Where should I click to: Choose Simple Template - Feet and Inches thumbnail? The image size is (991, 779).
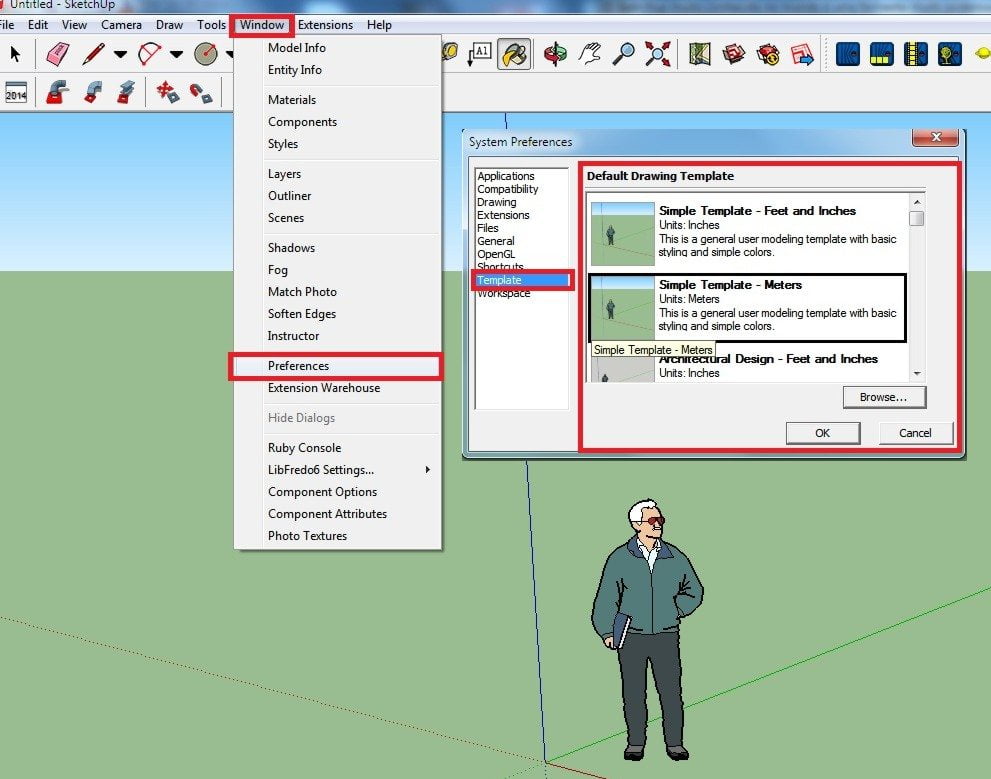(622, 234)
